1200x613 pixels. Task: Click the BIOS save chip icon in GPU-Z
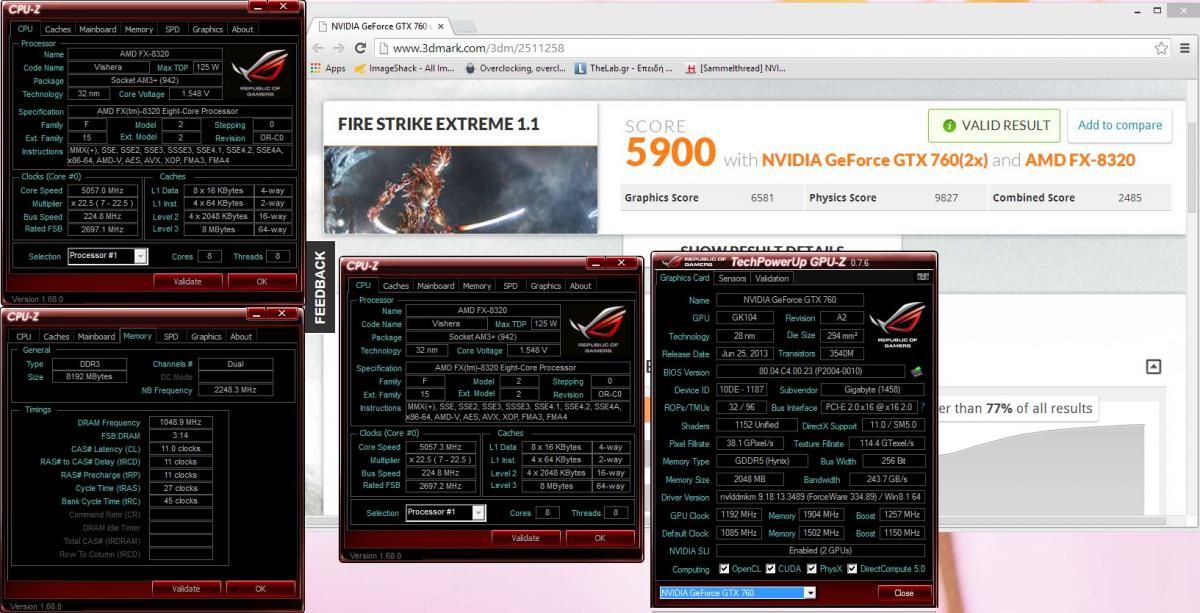[916, 372]
